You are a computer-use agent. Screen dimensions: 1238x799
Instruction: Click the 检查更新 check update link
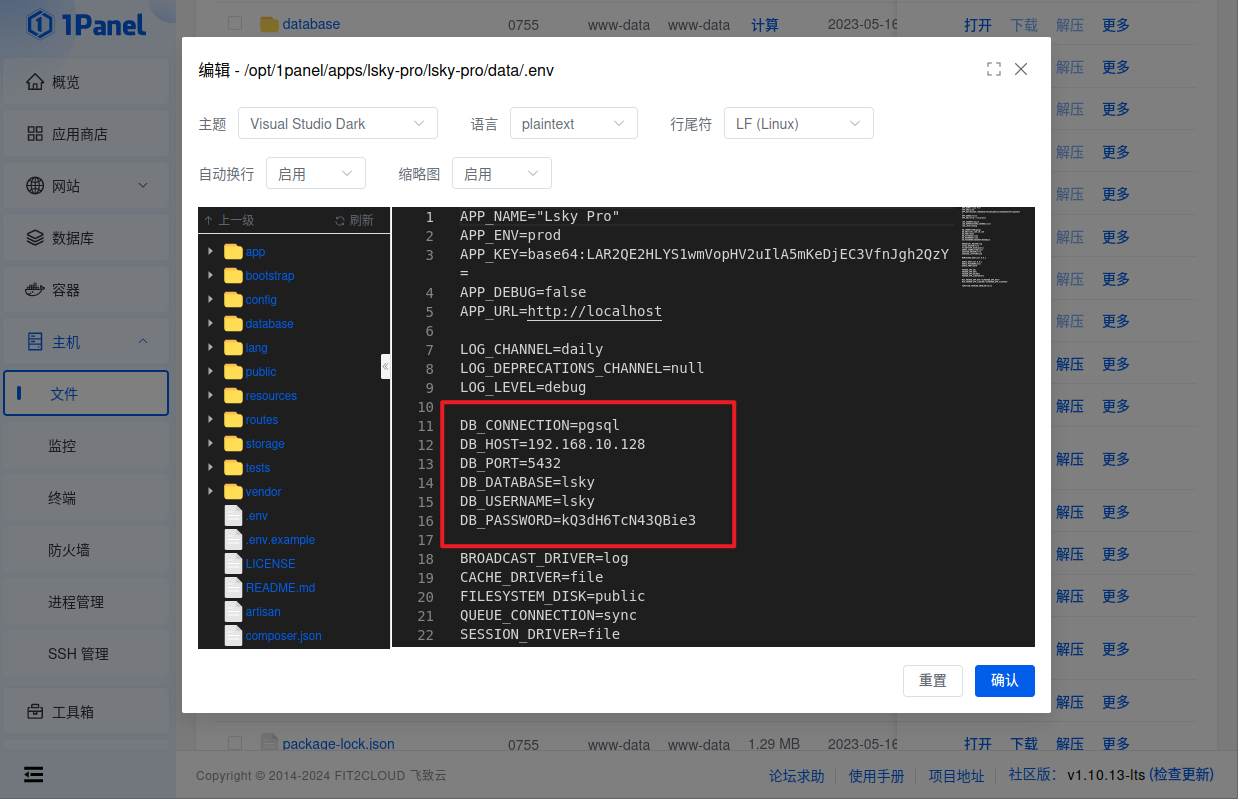1181,775
